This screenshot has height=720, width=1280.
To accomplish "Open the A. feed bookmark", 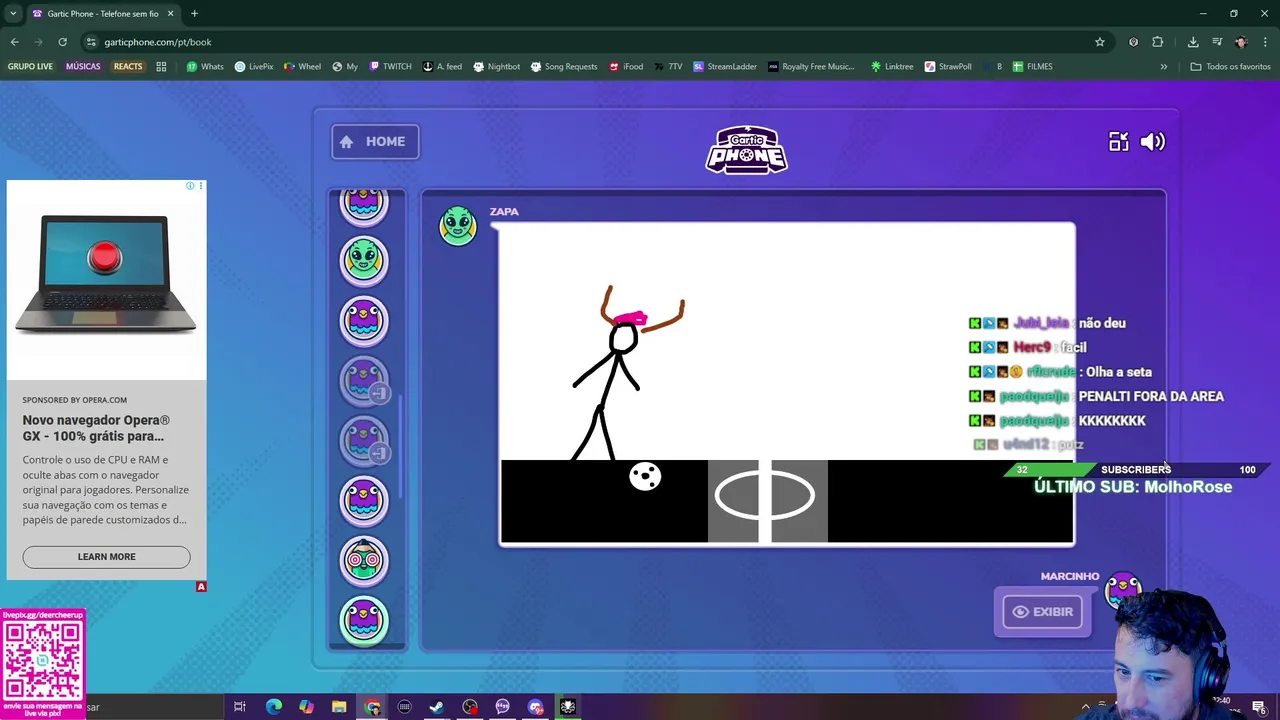I will coord(442,67).
